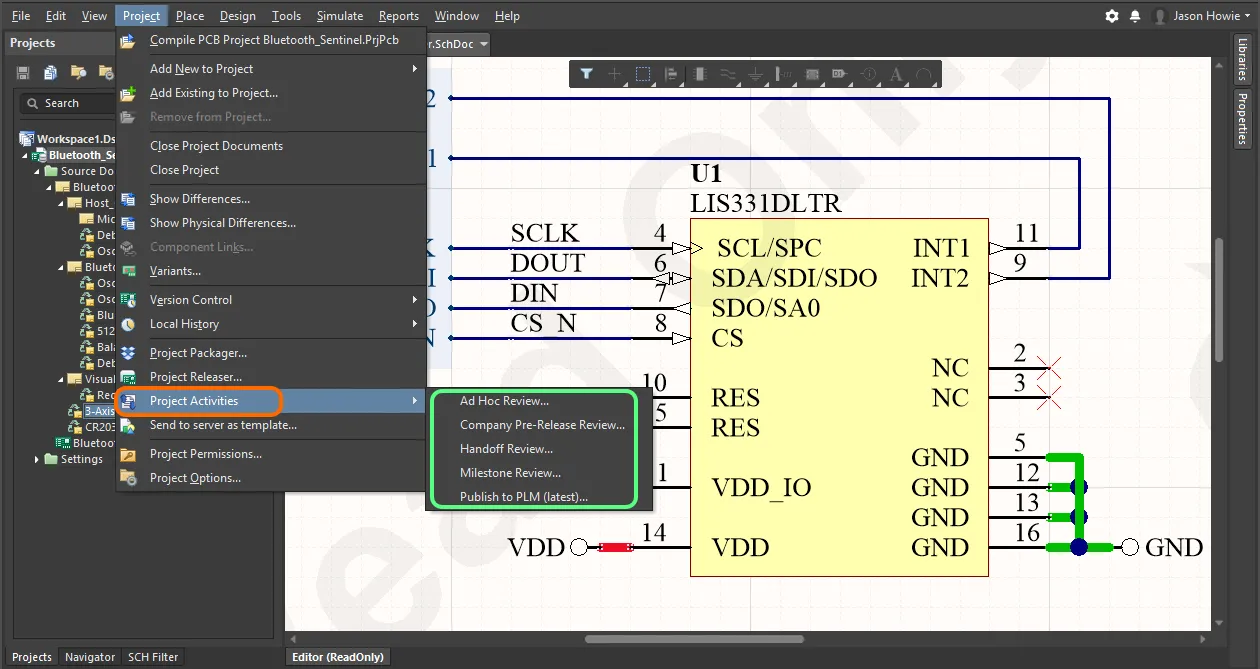Select Publish to PLM (latest) option

(x=523, y=497)
